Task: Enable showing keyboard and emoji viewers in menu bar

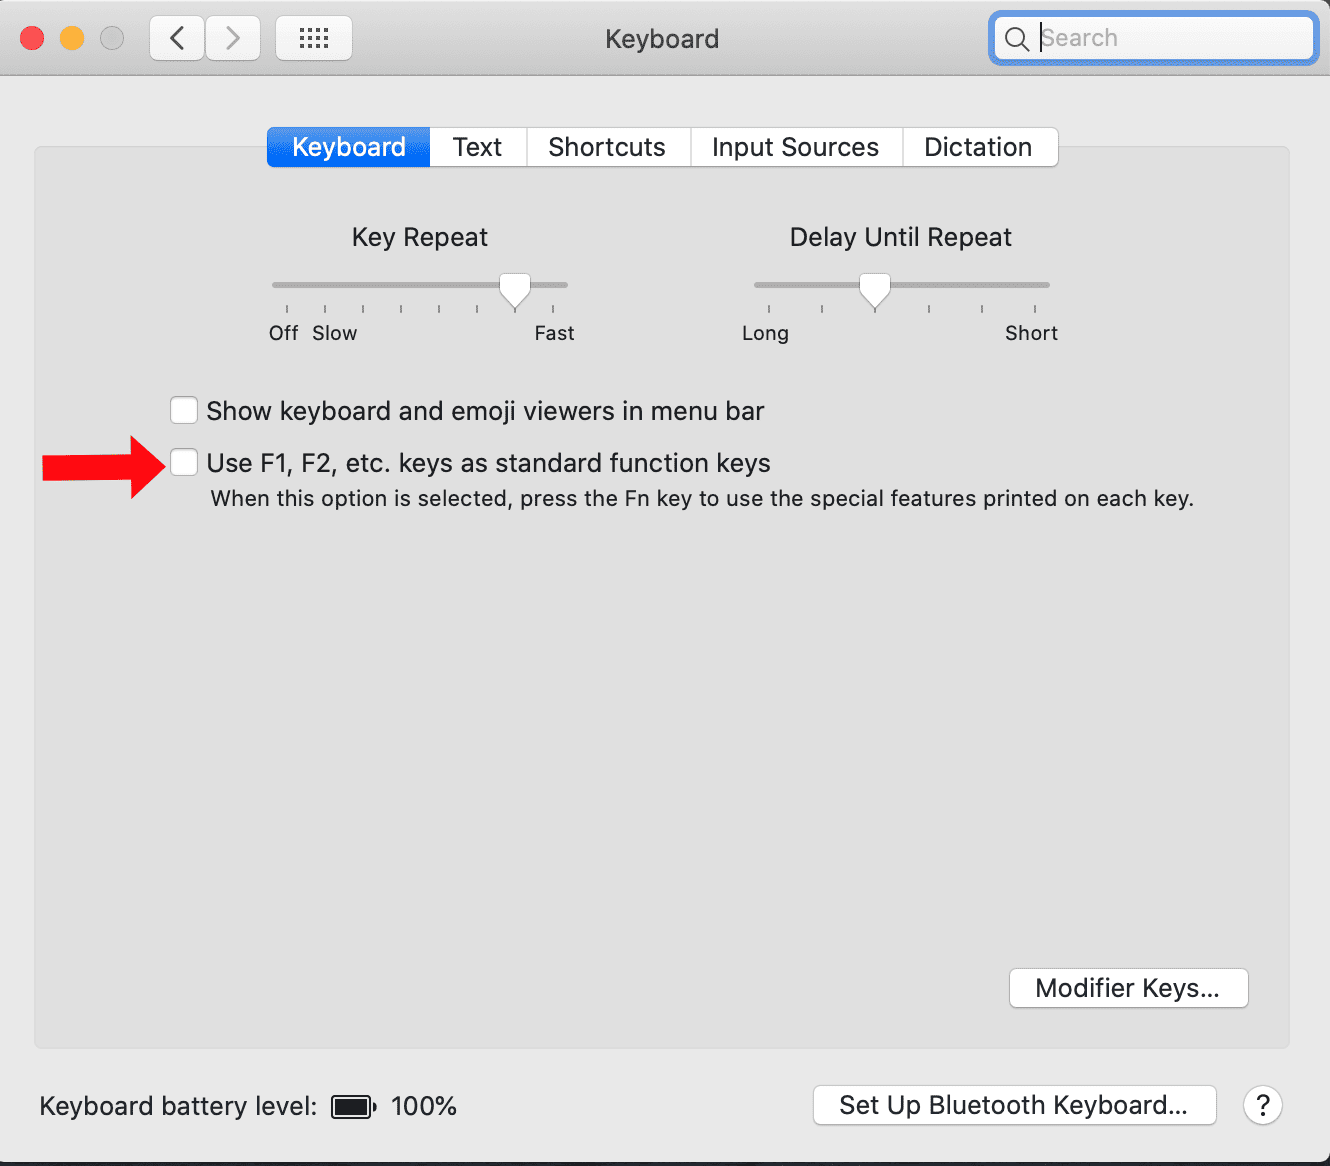Action: (184, 410)
